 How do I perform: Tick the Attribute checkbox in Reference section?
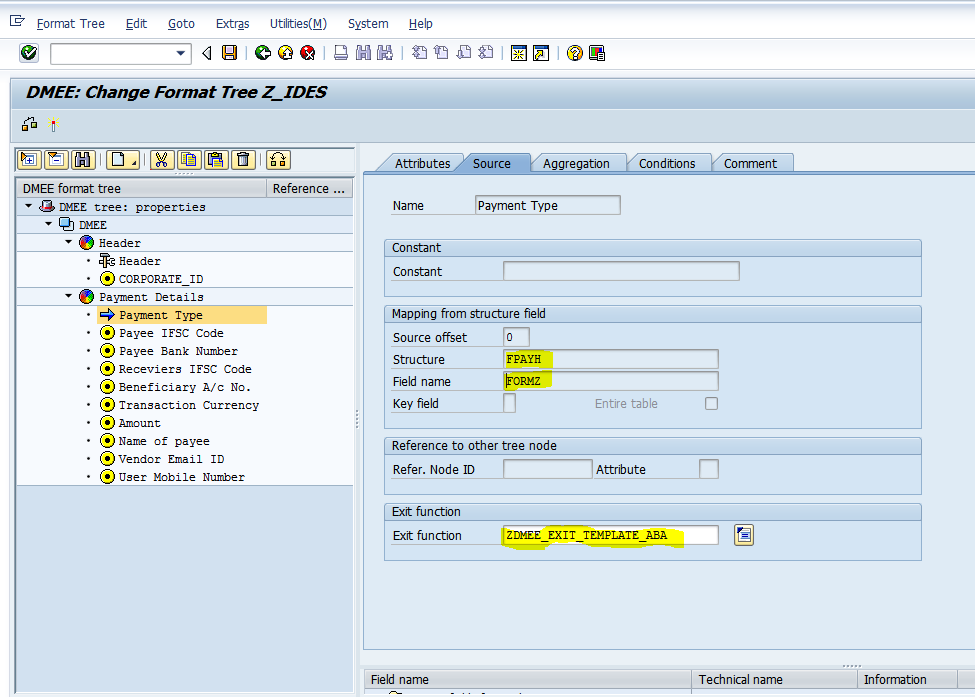(710, 468)
